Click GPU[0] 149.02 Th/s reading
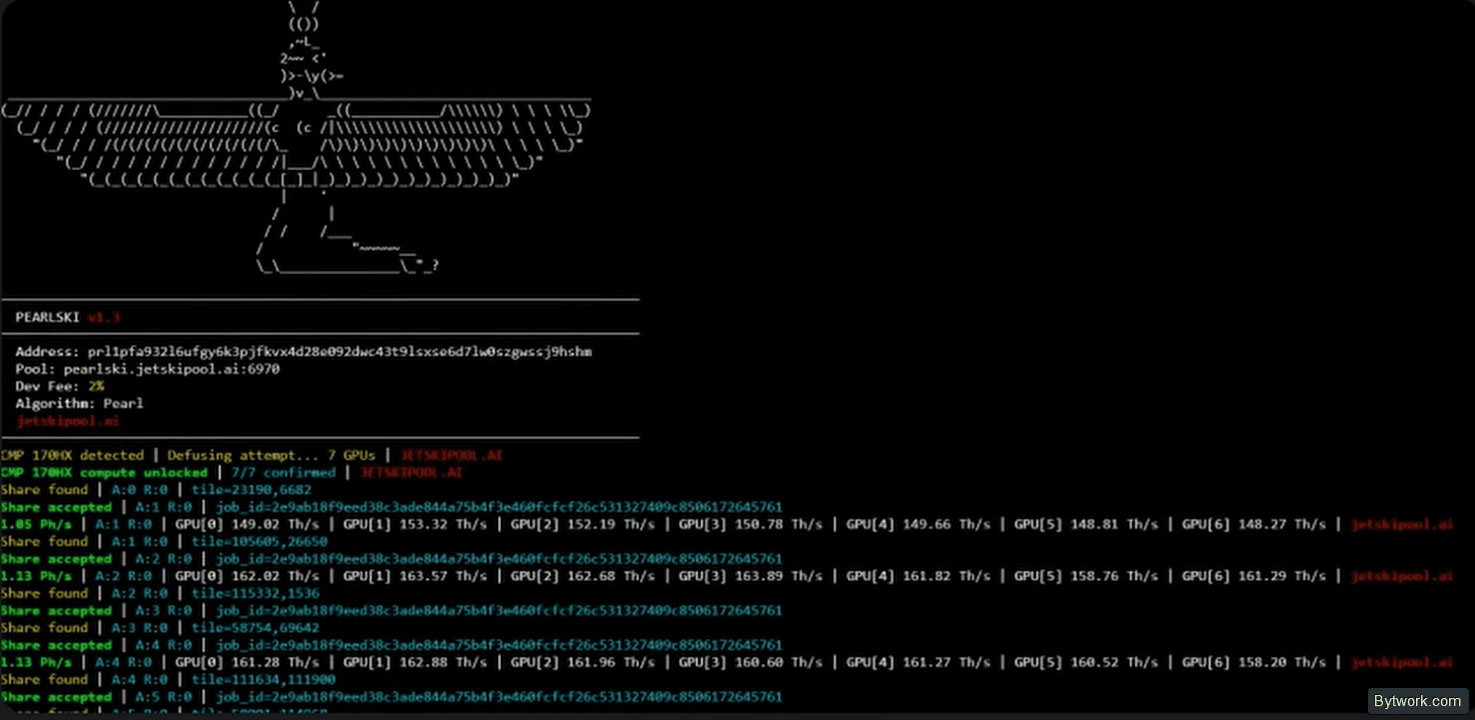1475x720 pixels. coord(247,524)
